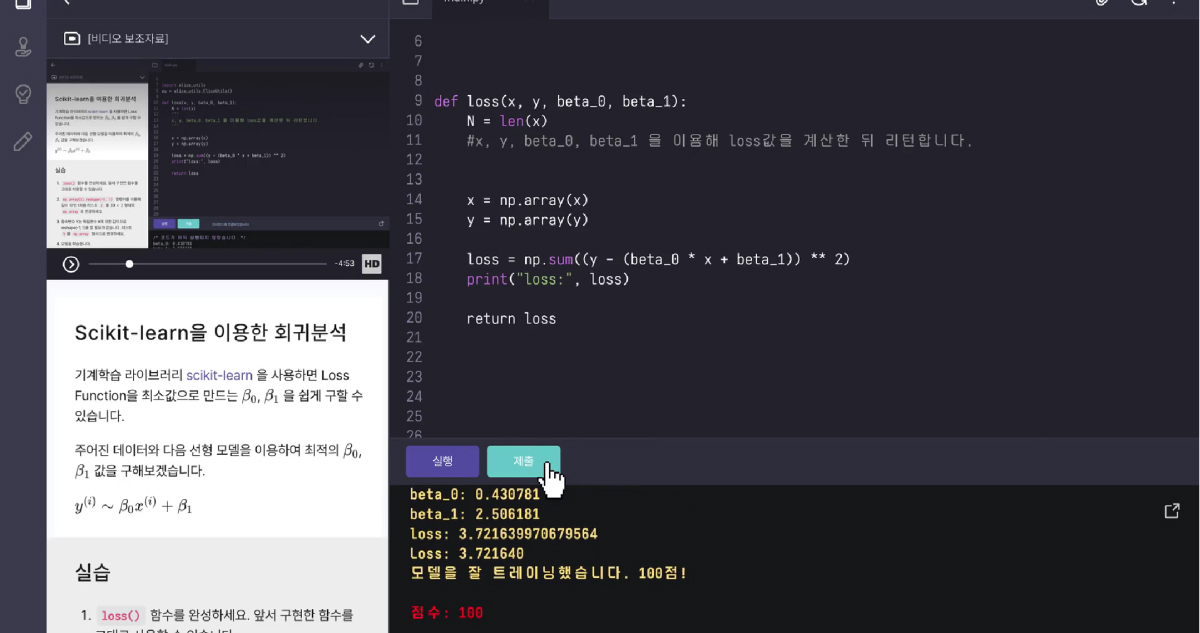Click the 'return loss' code line
1200x633 pixels.
[x=511, y=319]
